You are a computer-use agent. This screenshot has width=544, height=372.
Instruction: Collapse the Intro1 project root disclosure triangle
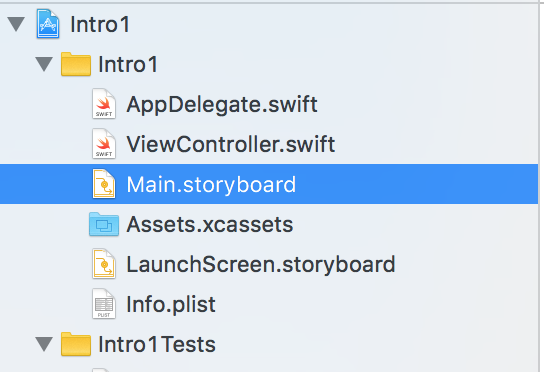click(16, 25)
